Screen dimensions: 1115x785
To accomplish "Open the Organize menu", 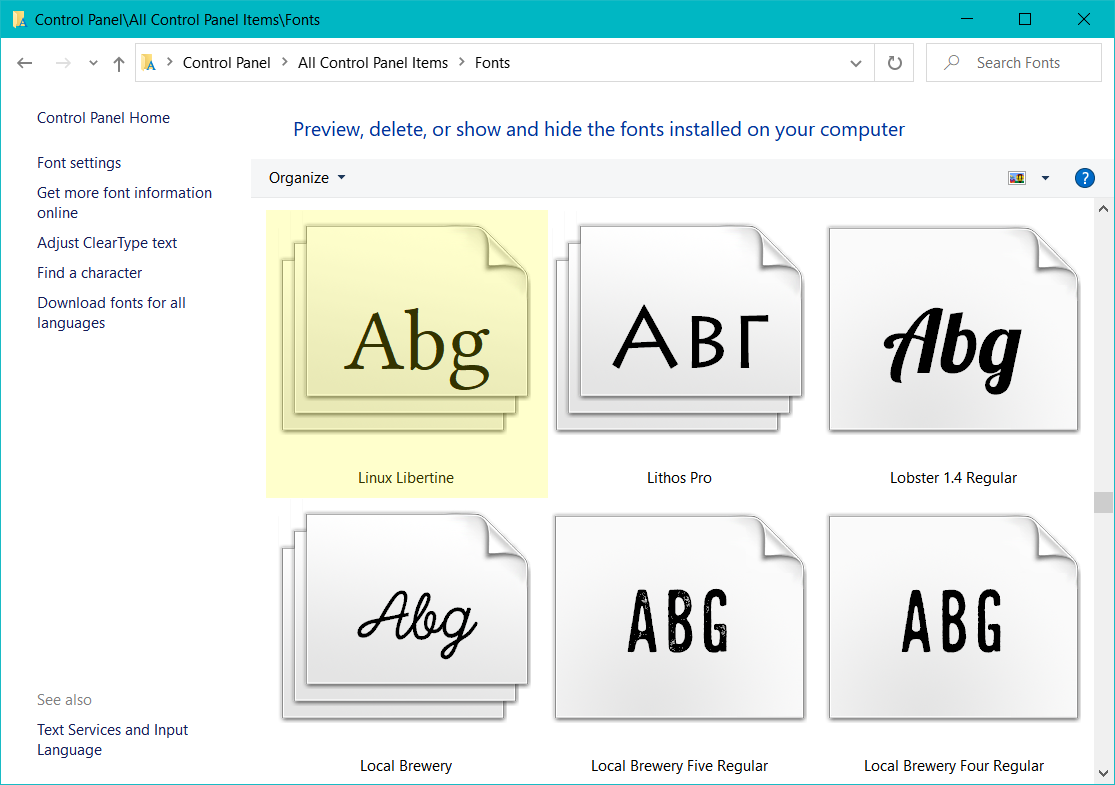I will (x=306, y=178).
